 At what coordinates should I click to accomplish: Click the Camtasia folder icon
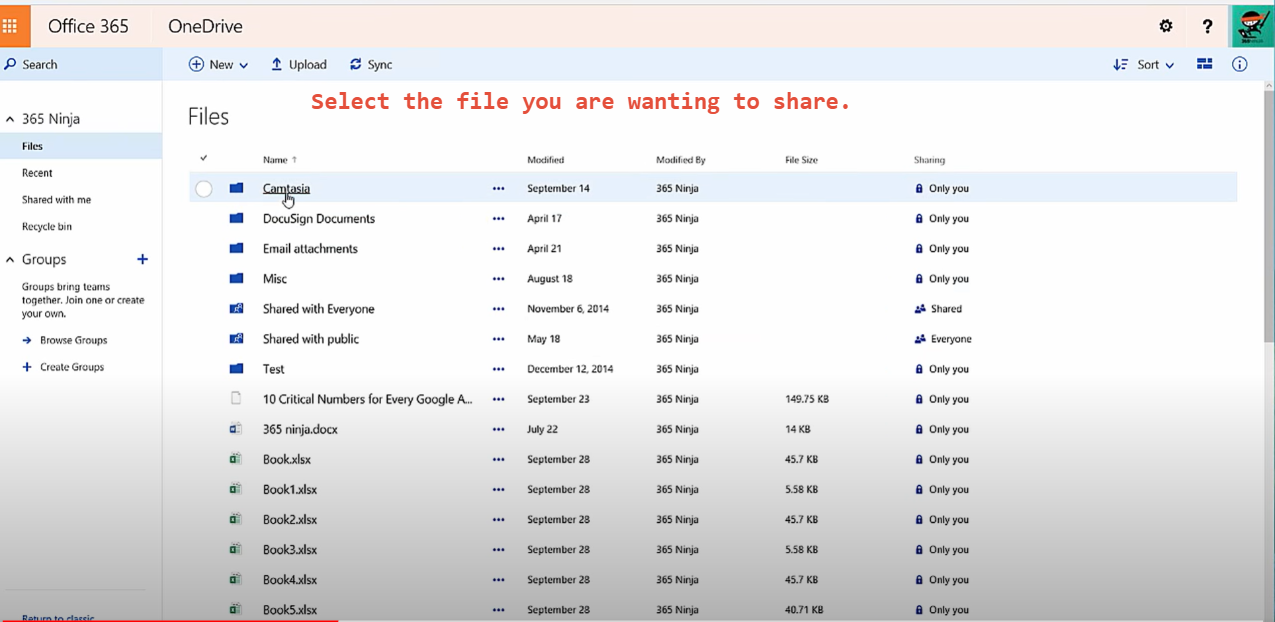click(x=236, y=188)
